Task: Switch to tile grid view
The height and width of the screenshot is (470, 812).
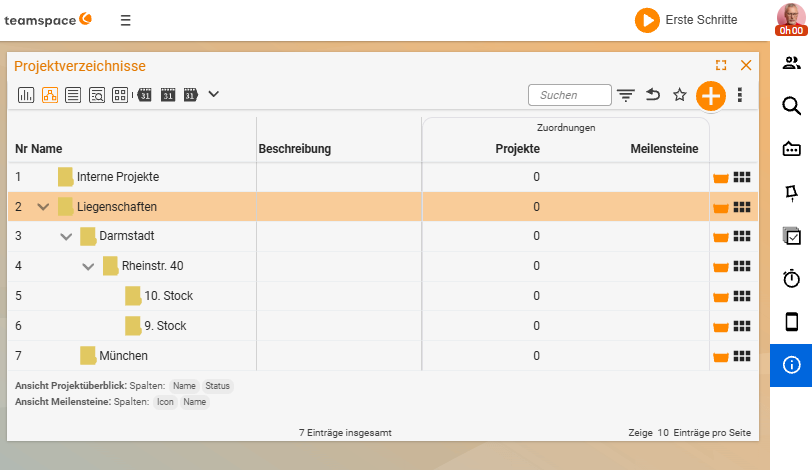Action: (x=120, y=95)
